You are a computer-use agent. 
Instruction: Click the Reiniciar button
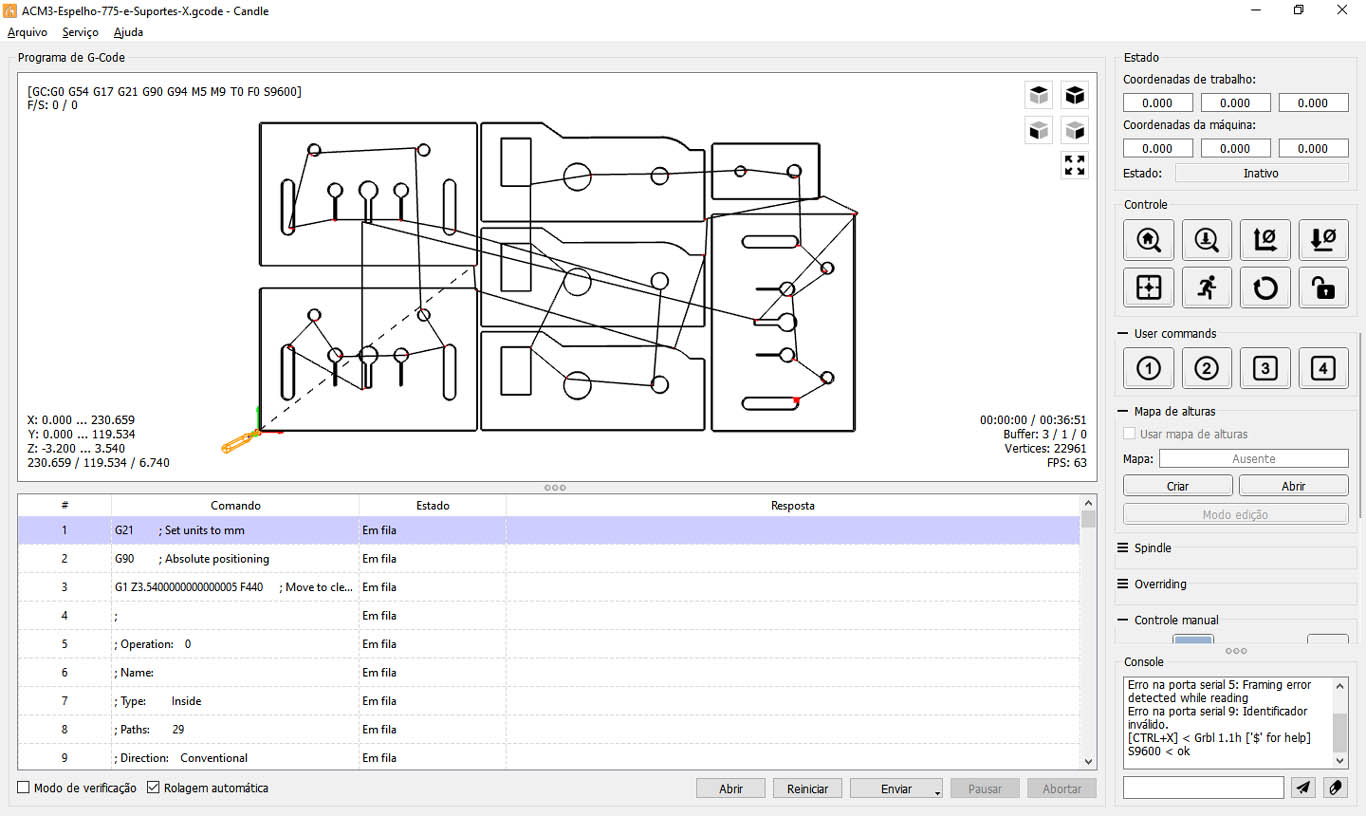(808, 789)
